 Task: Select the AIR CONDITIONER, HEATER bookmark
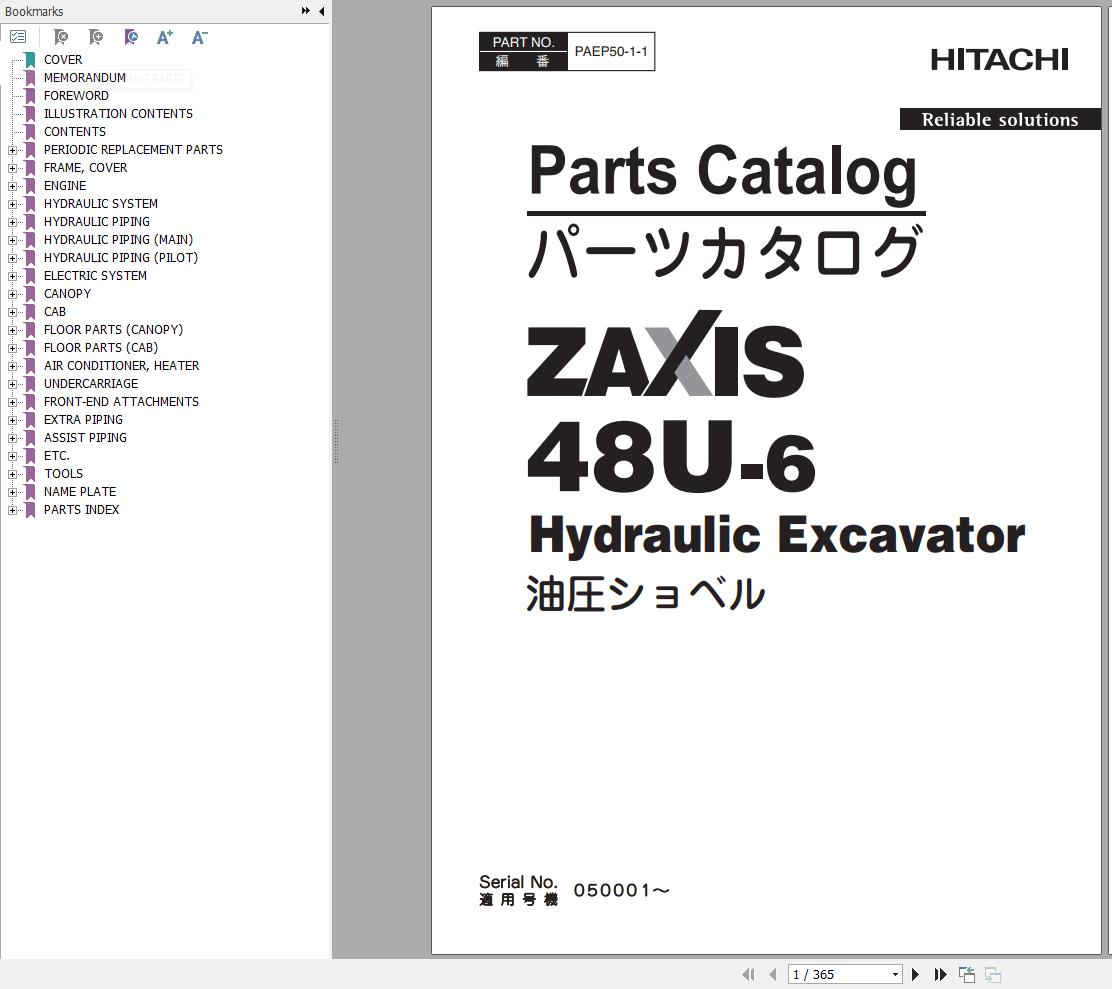[x=122, y=366]
